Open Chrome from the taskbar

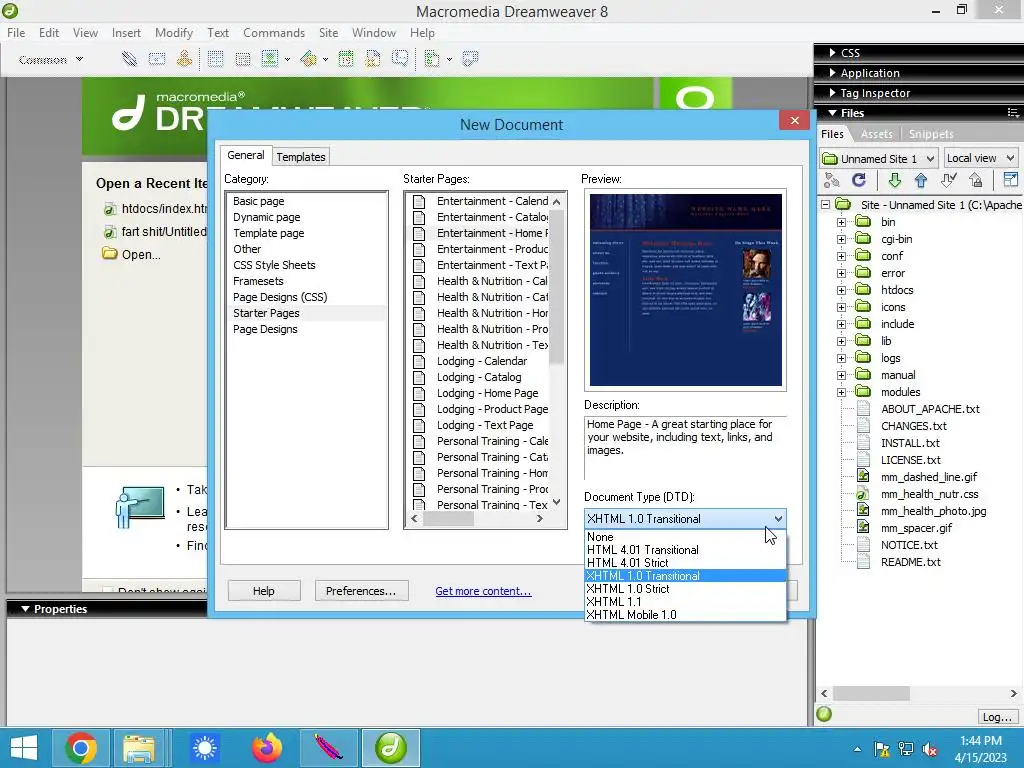click(81, 748)
